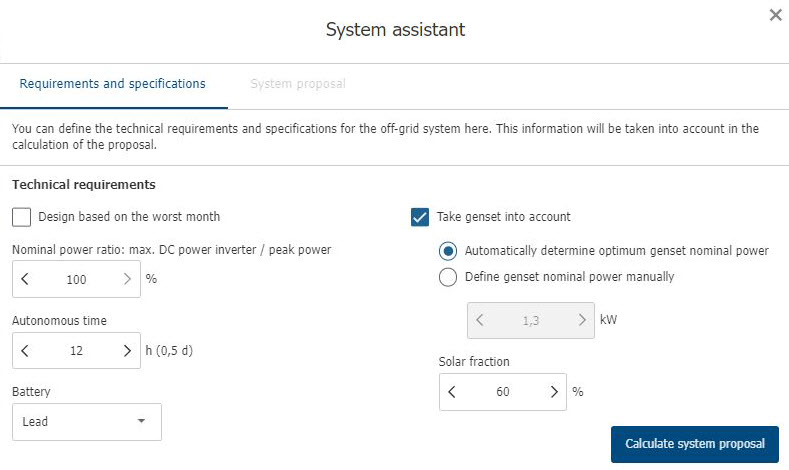
Task: Close the System assistant dialog
Action: 775,15
